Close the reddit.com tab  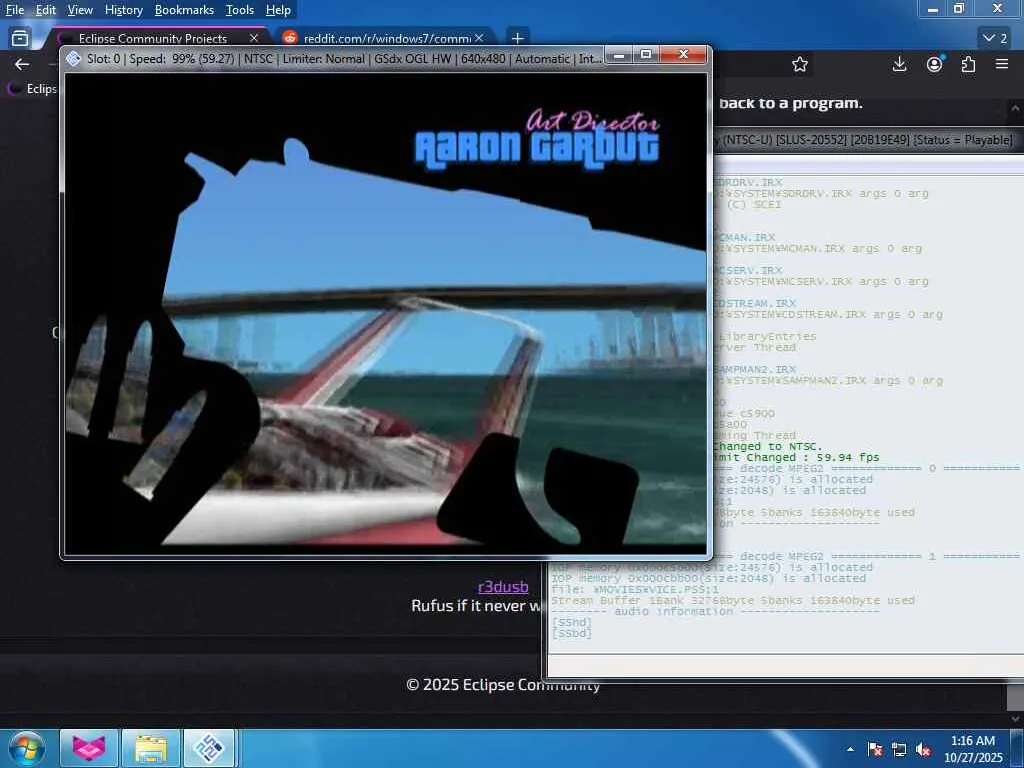[x=479, y=39]
